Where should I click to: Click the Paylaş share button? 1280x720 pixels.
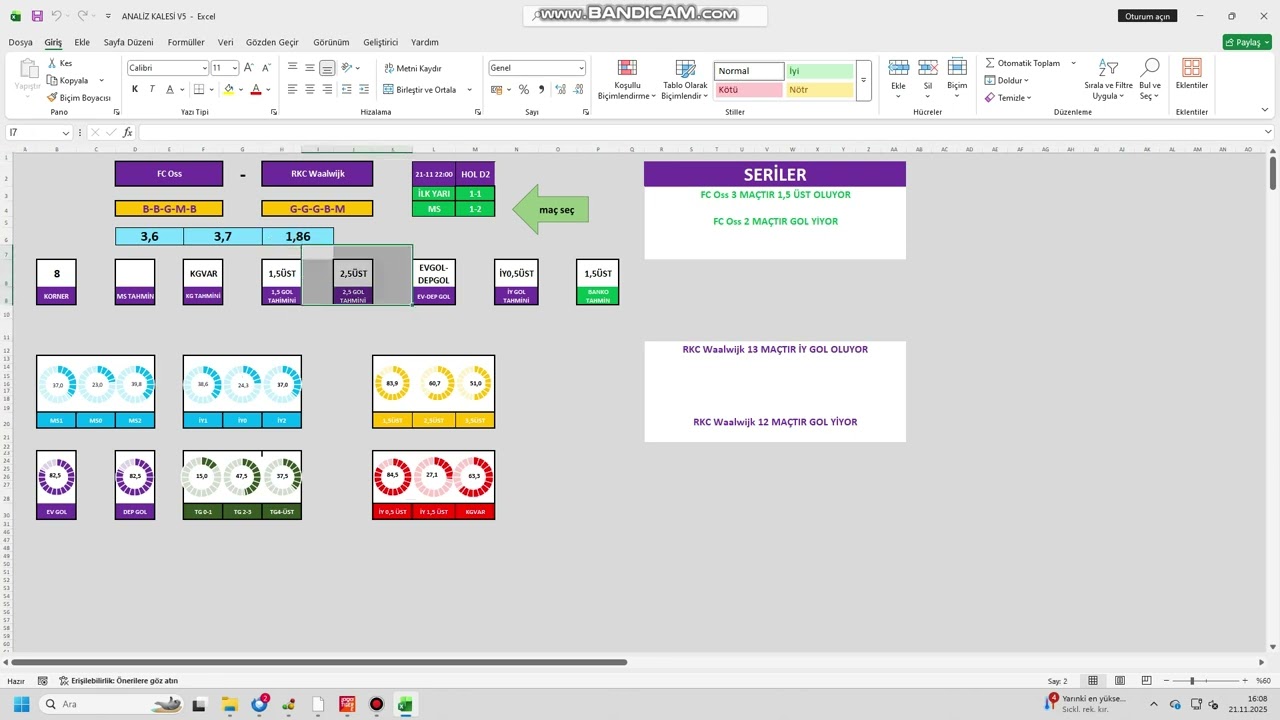click(x=1247, y=42)
